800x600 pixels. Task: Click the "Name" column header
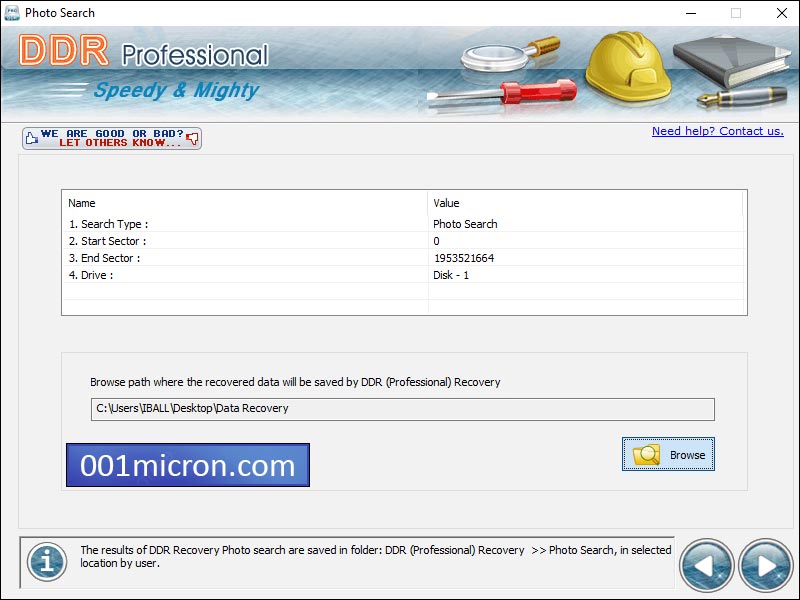[x=244, y=203]
